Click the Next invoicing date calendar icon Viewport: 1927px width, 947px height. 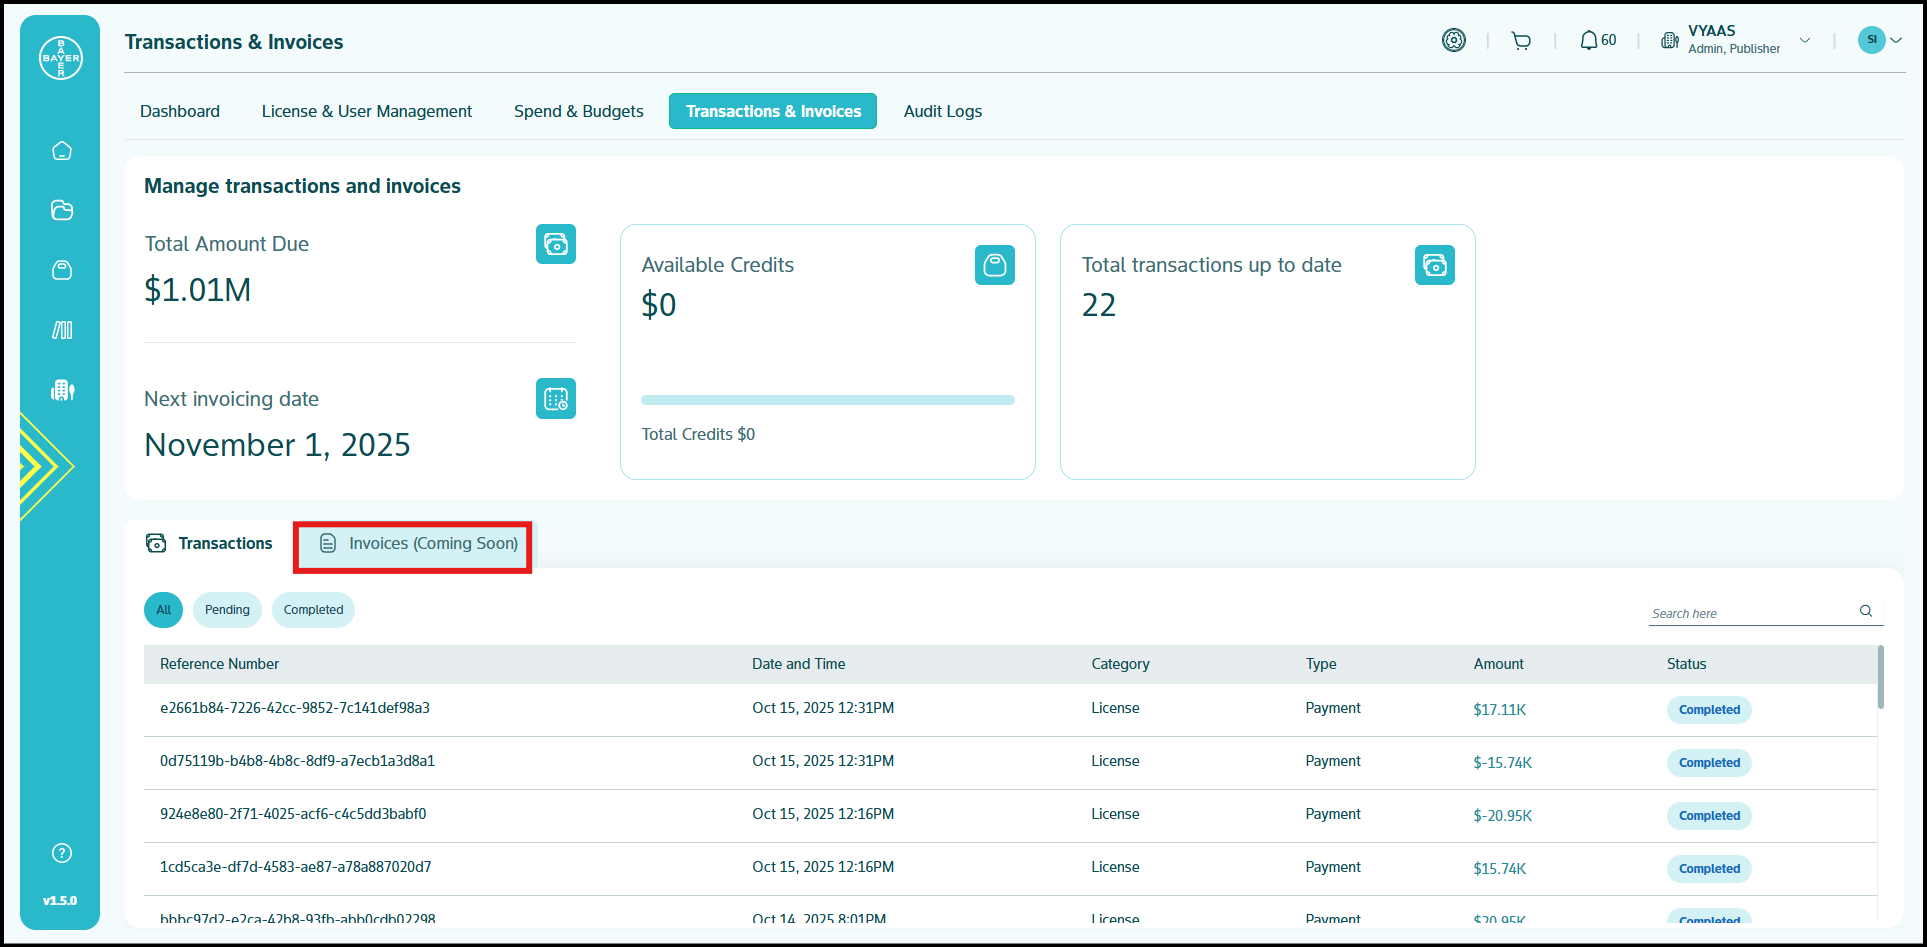tap(555, 399)
